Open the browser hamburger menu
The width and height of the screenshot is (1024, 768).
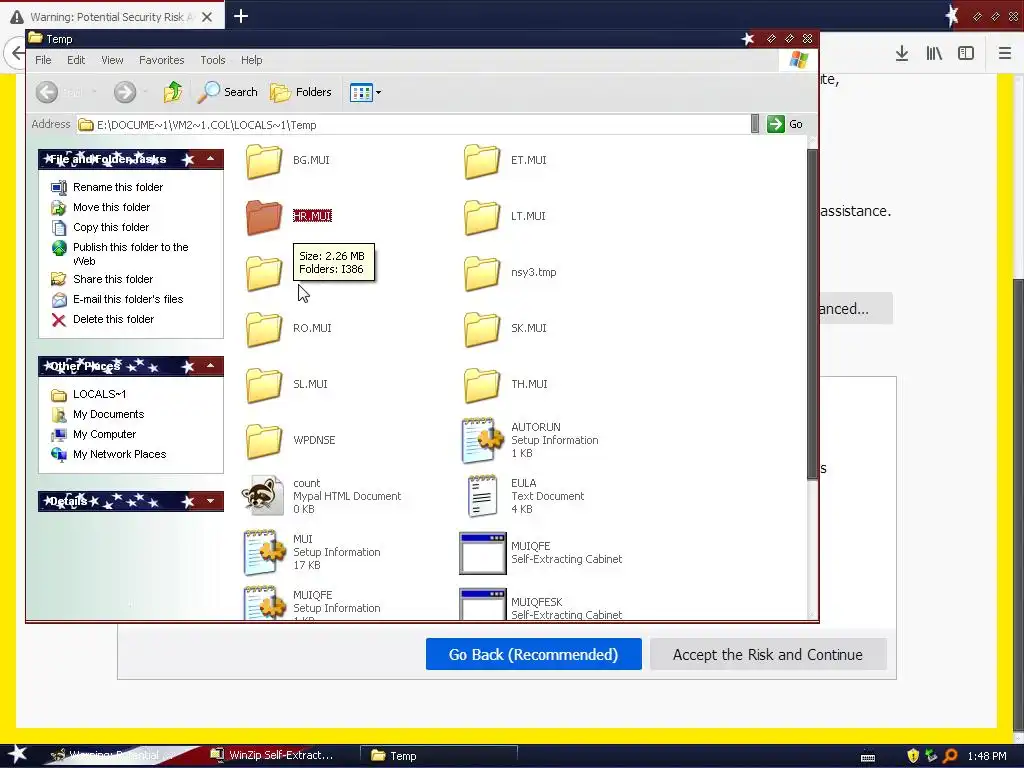point(1005,54)
